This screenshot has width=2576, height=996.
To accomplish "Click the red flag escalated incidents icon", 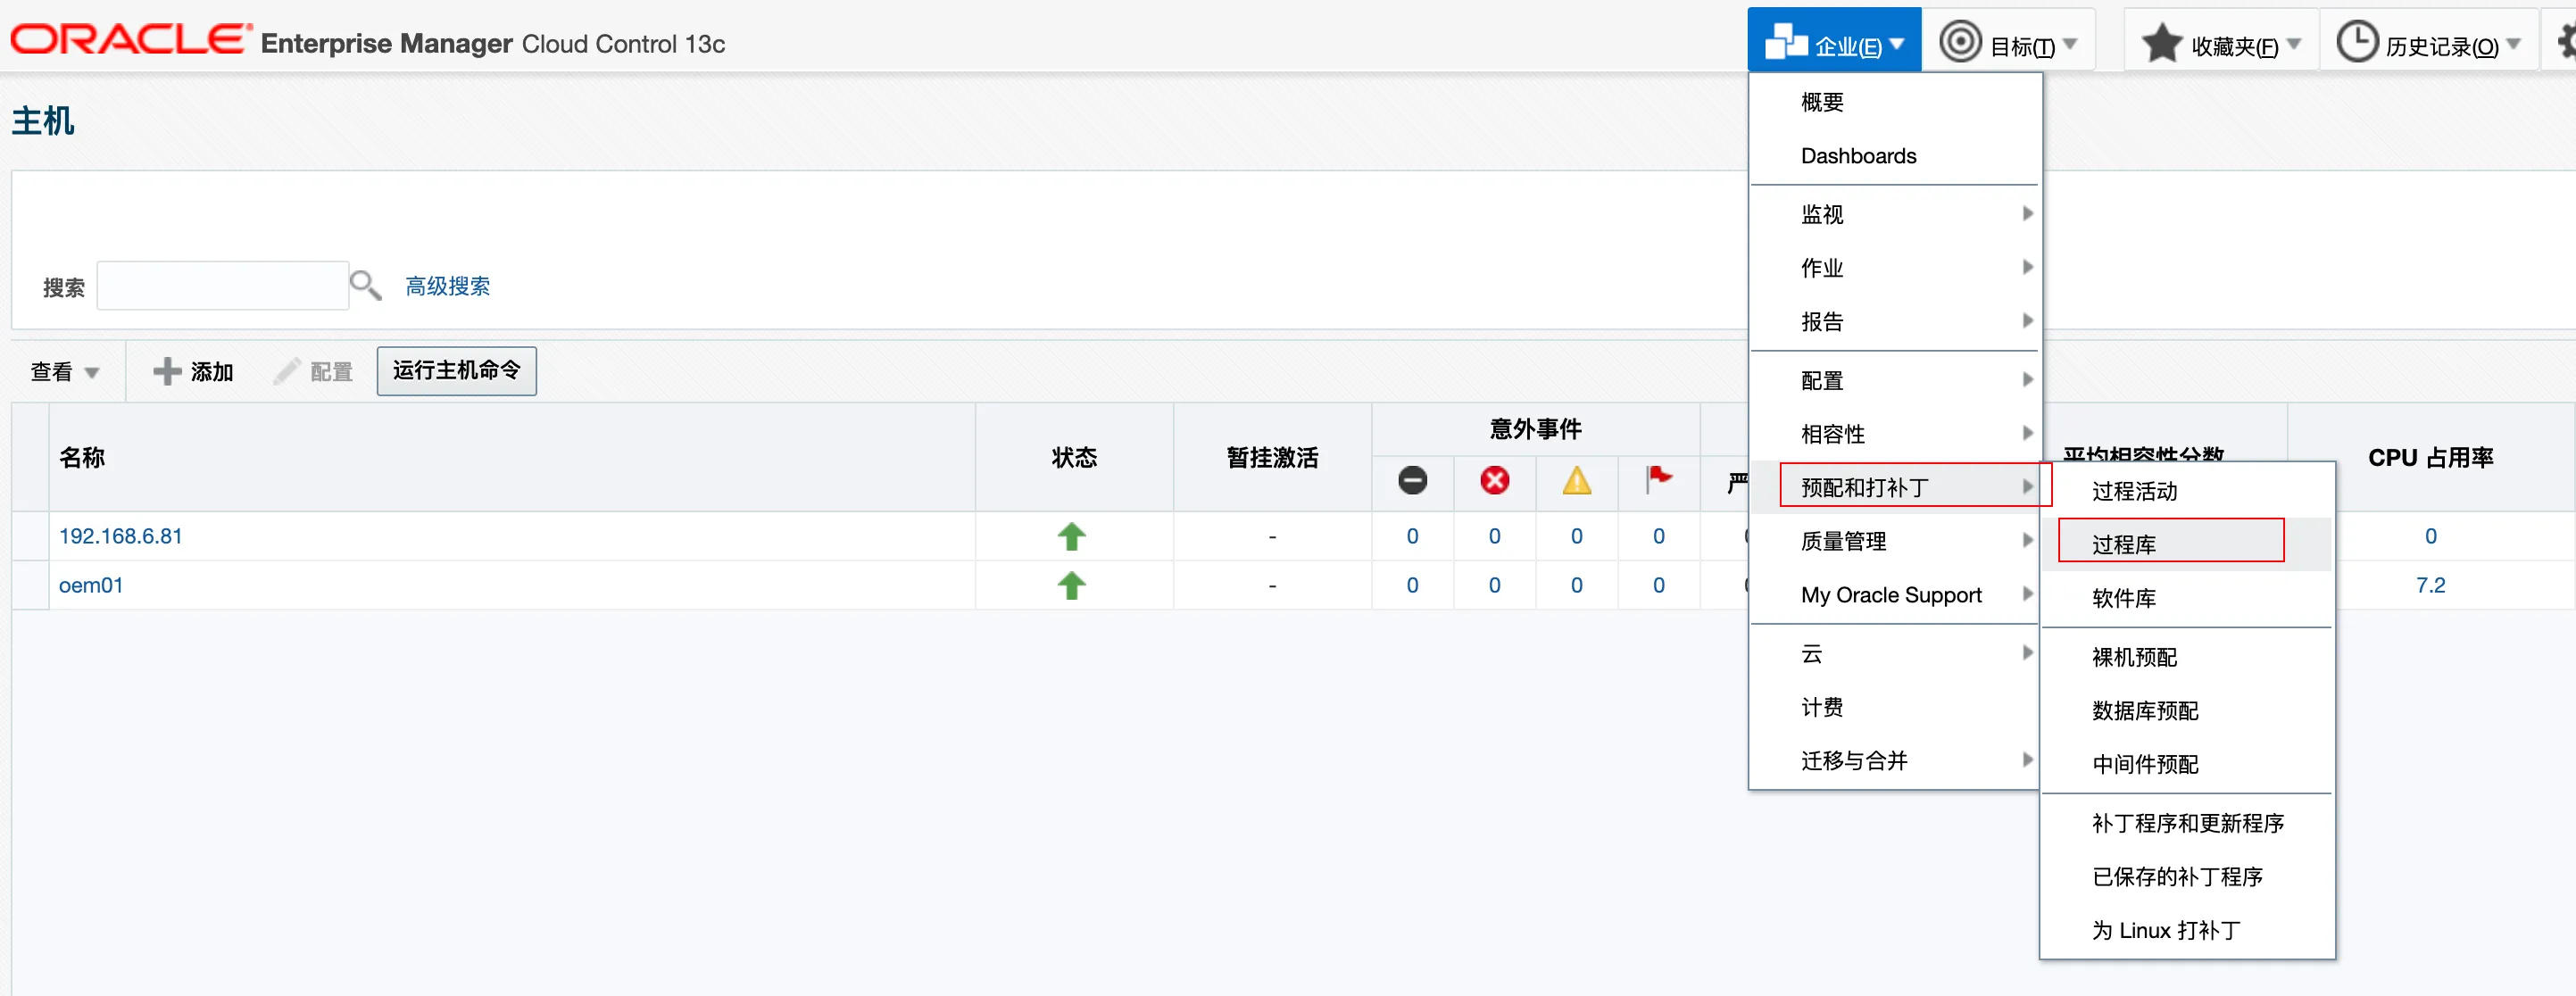I will [1658, 479].
